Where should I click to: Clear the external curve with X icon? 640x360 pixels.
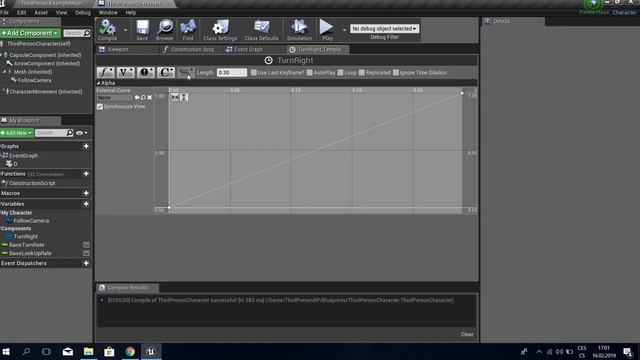click(150, 98)
